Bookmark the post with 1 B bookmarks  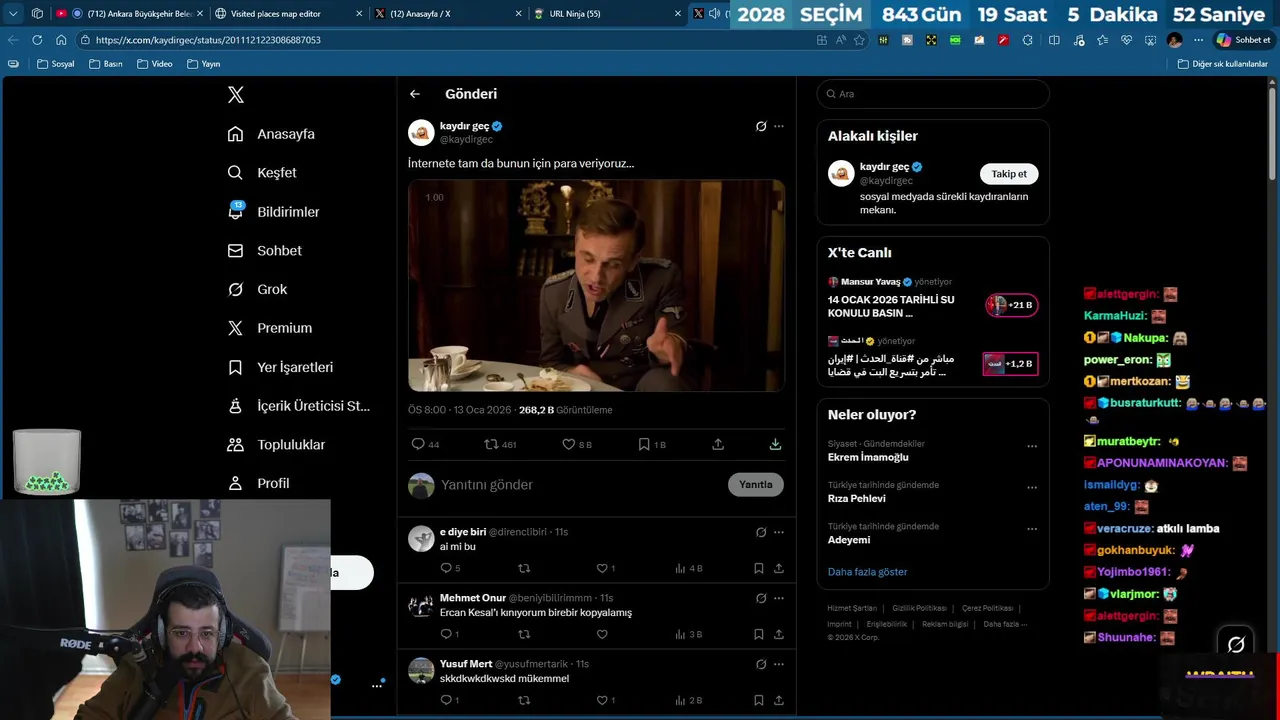[652, 444]
